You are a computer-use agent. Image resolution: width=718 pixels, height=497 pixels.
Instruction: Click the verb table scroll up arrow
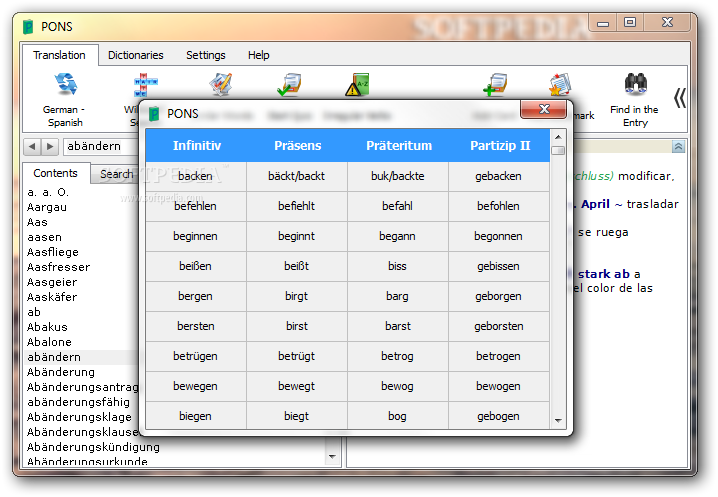click(x=558, y=137)
